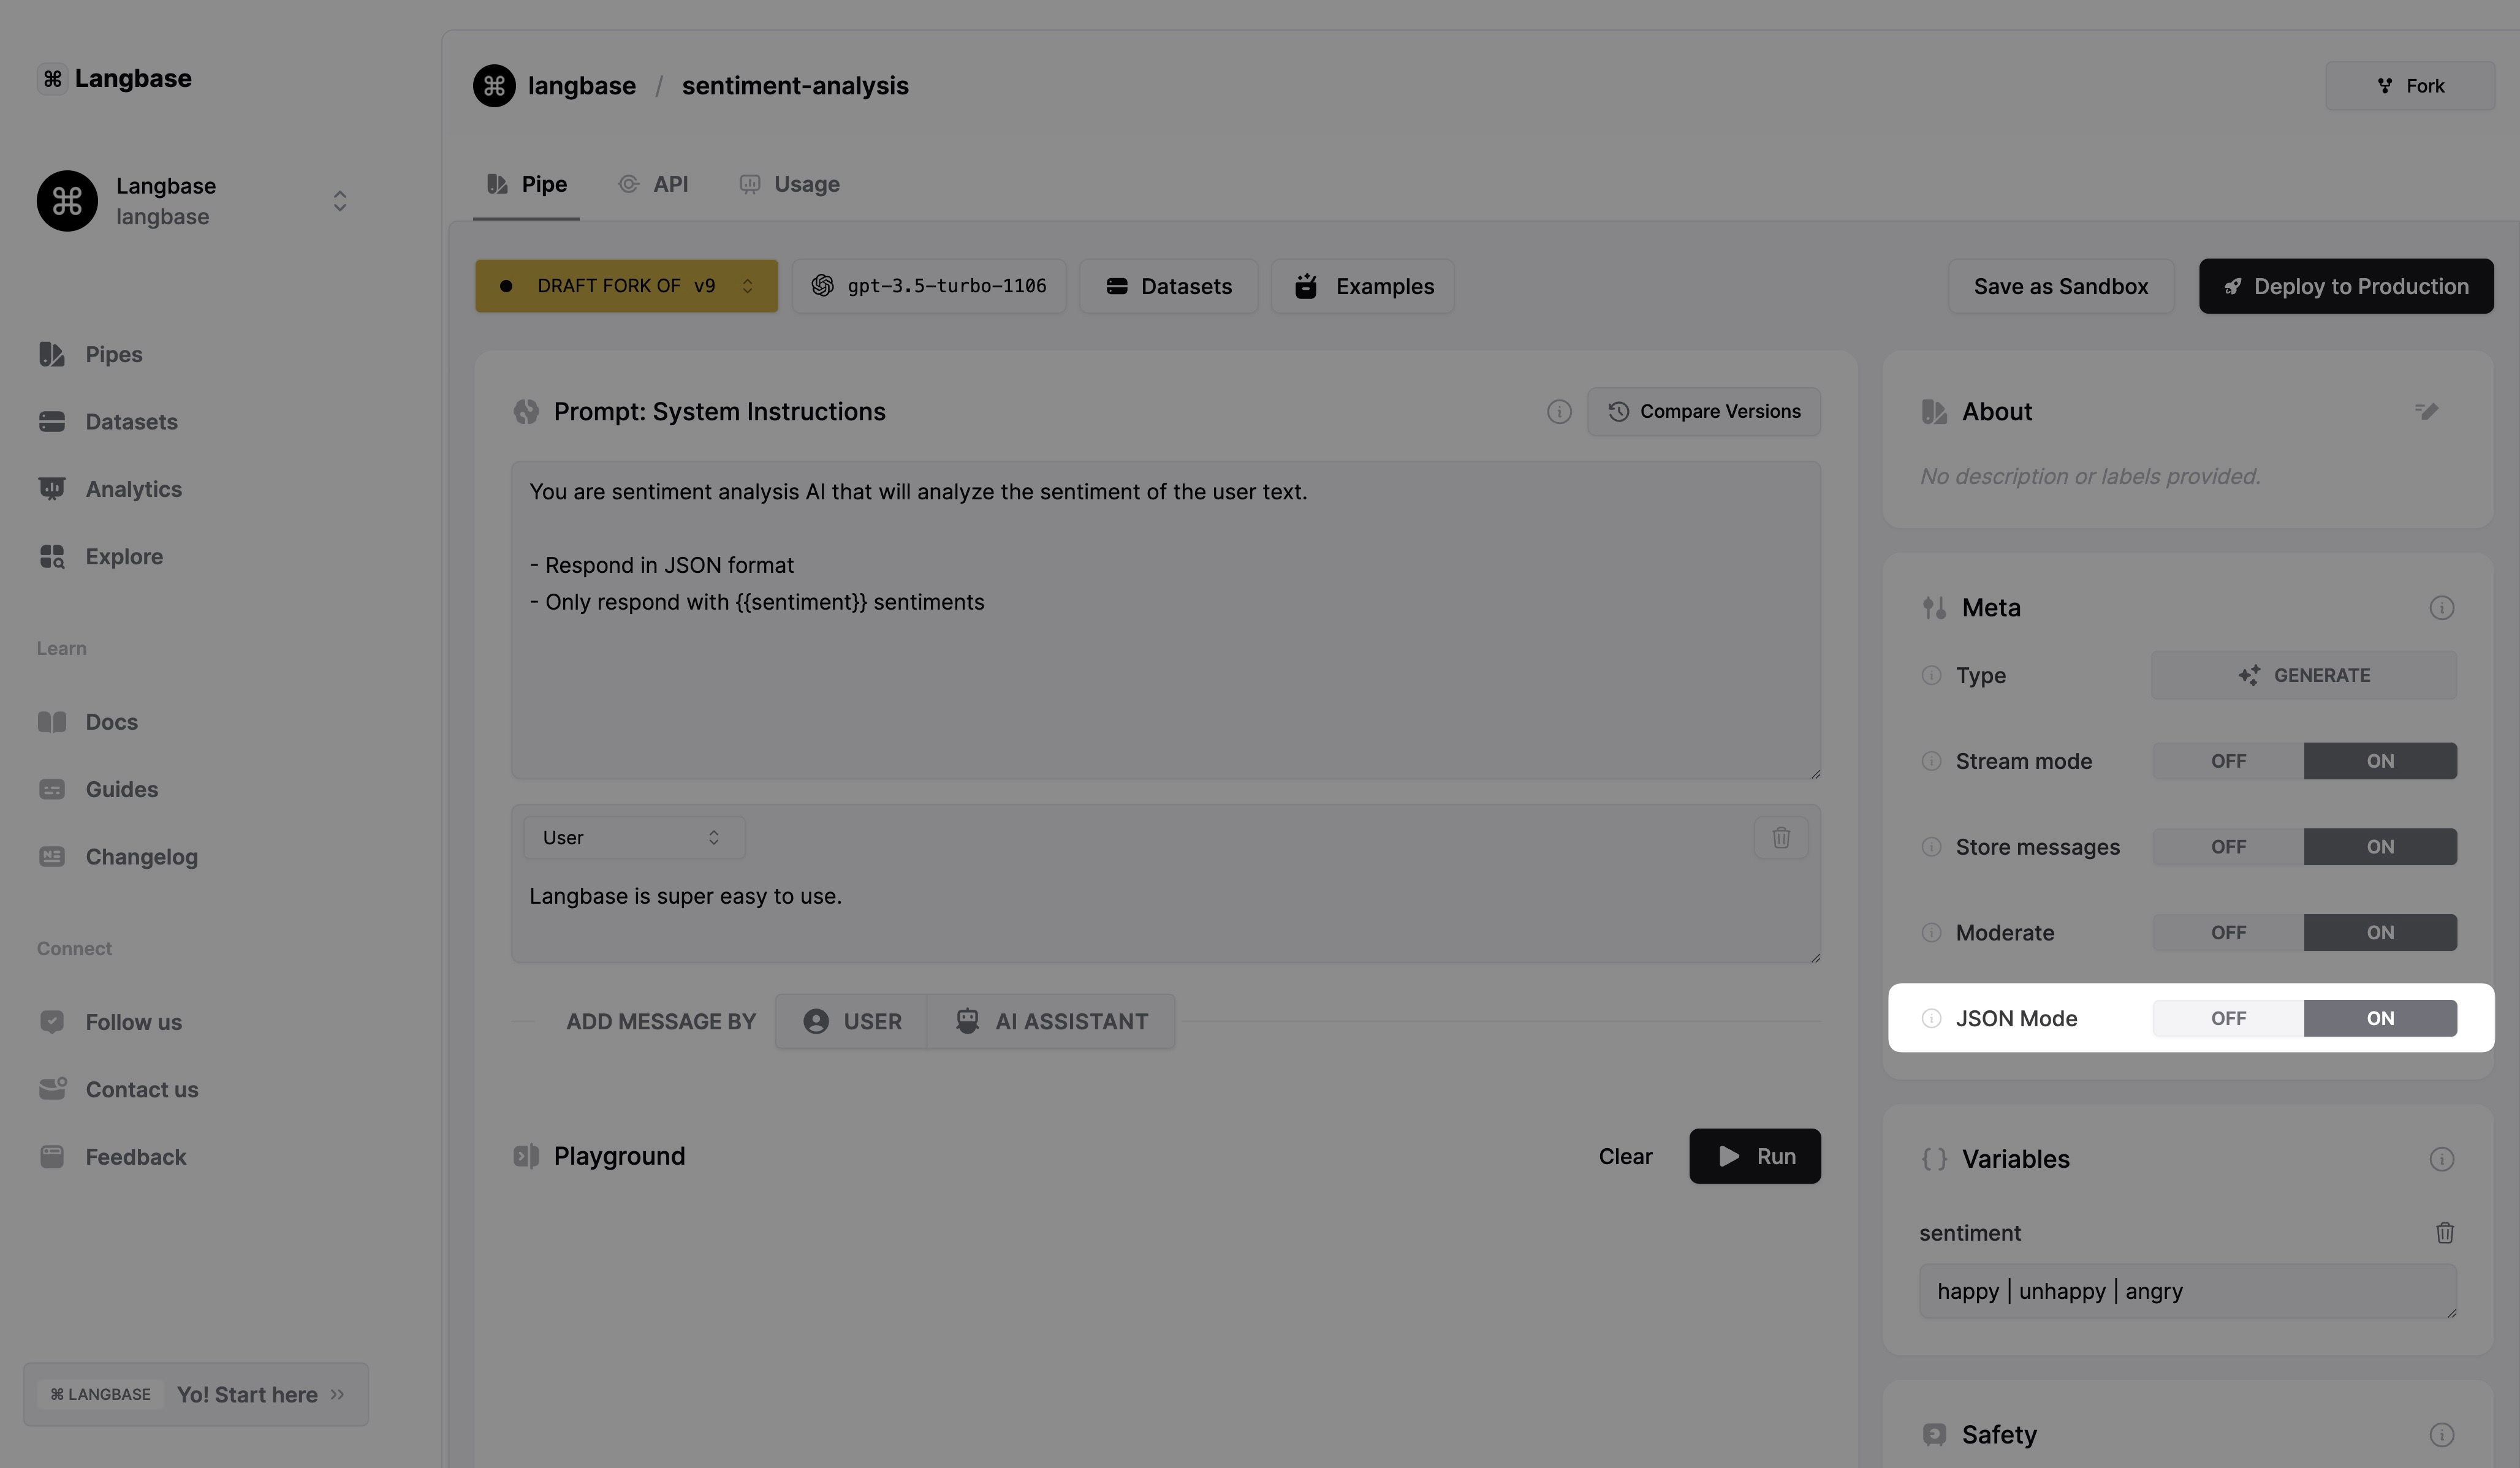2520x1468 pixels.
Task: Open the DRAFT FORK OF v9 version dropdown
Action: pos(626,286)
